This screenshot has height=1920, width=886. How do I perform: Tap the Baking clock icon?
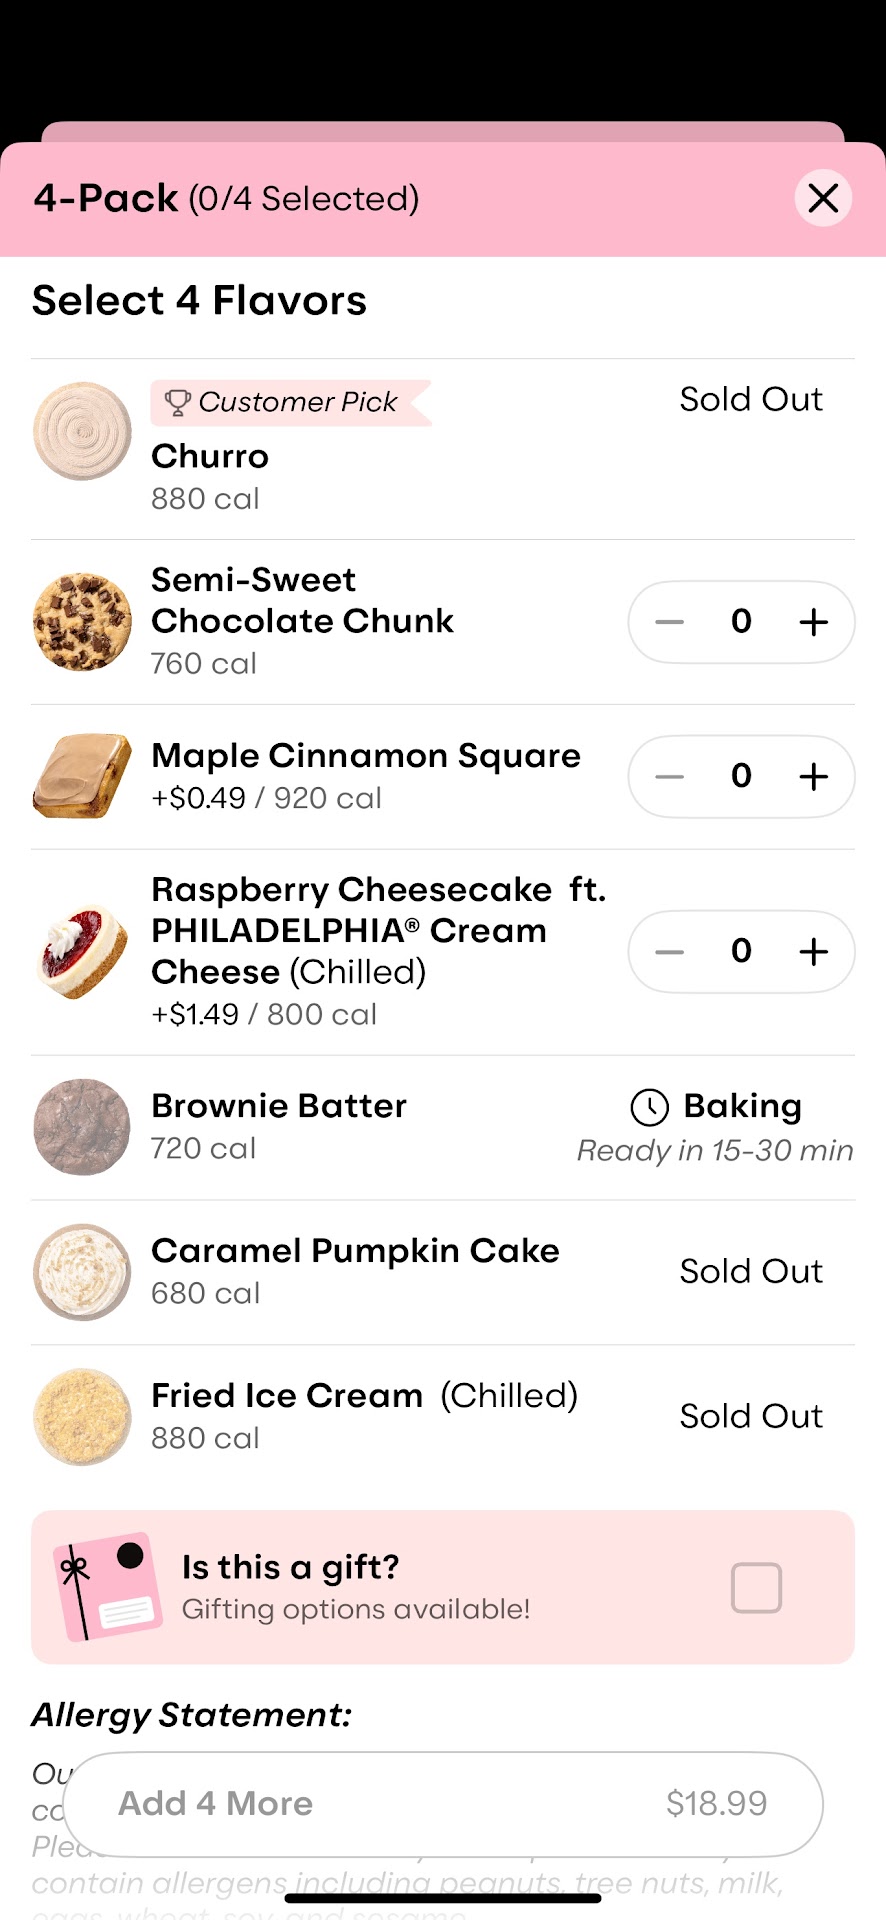point(649,1107)
